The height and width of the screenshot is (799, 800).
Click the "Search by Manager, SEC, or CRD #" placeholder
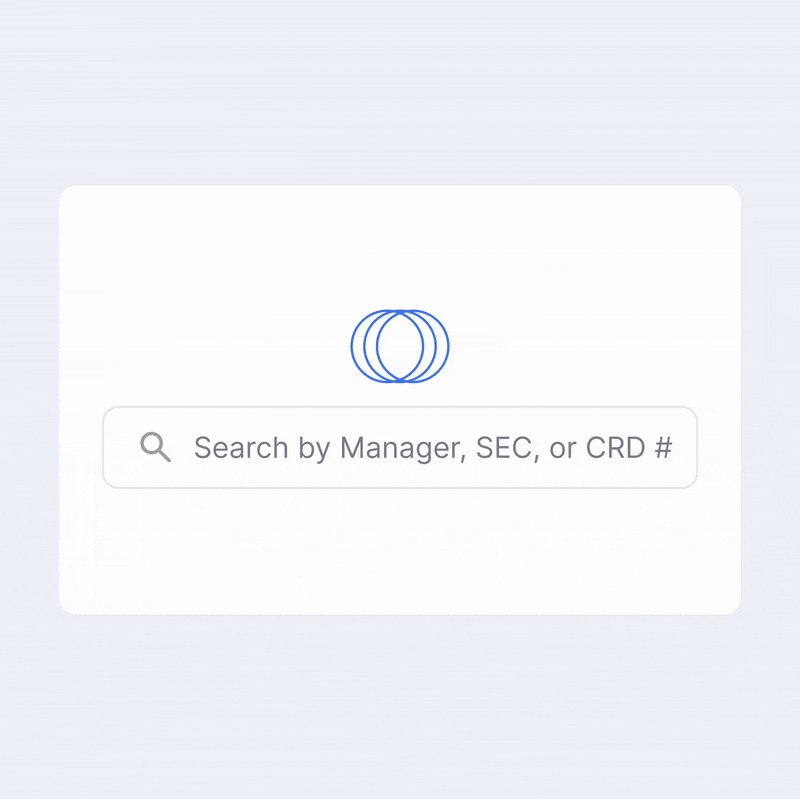(x=432, y=447)
